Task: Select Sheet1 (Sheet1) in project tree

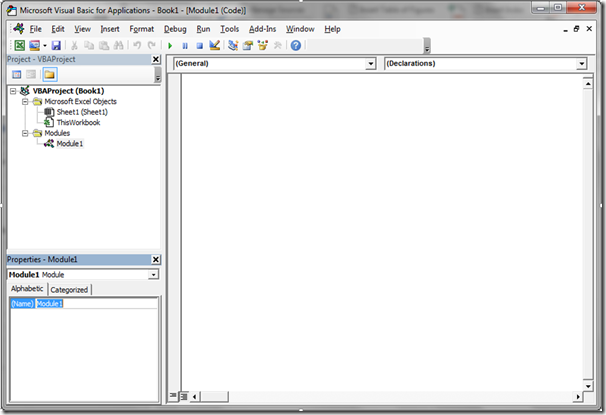Action: 82,112
